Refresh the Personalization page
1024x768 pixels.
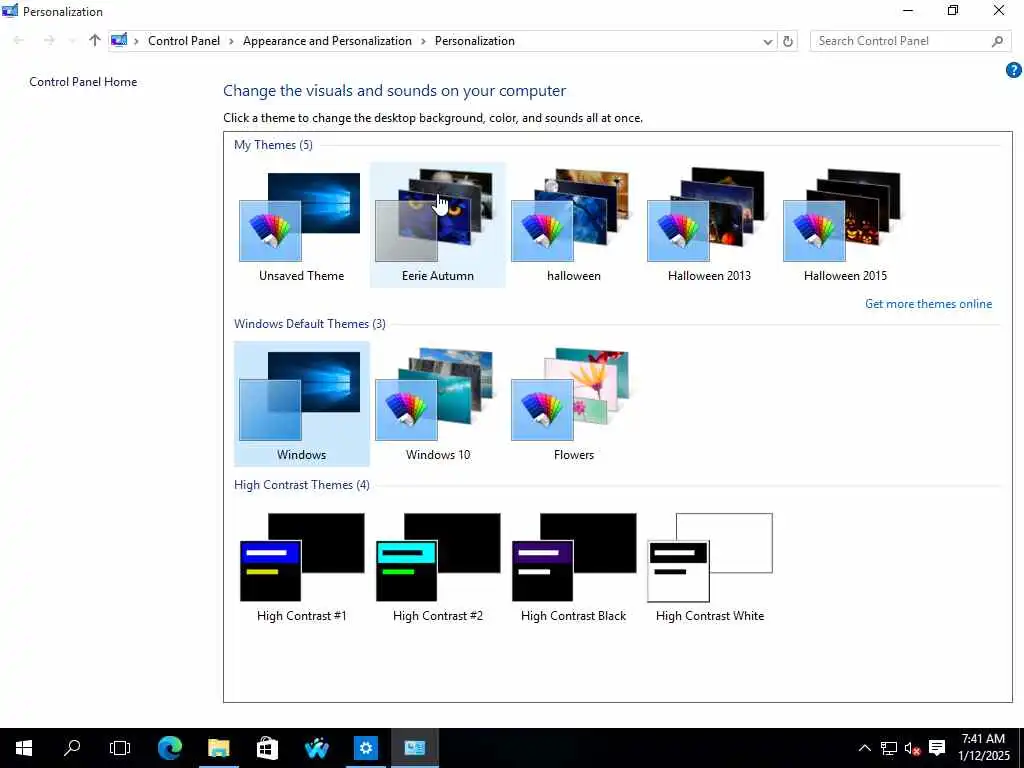pyautogui.click(x=788, y=41)
